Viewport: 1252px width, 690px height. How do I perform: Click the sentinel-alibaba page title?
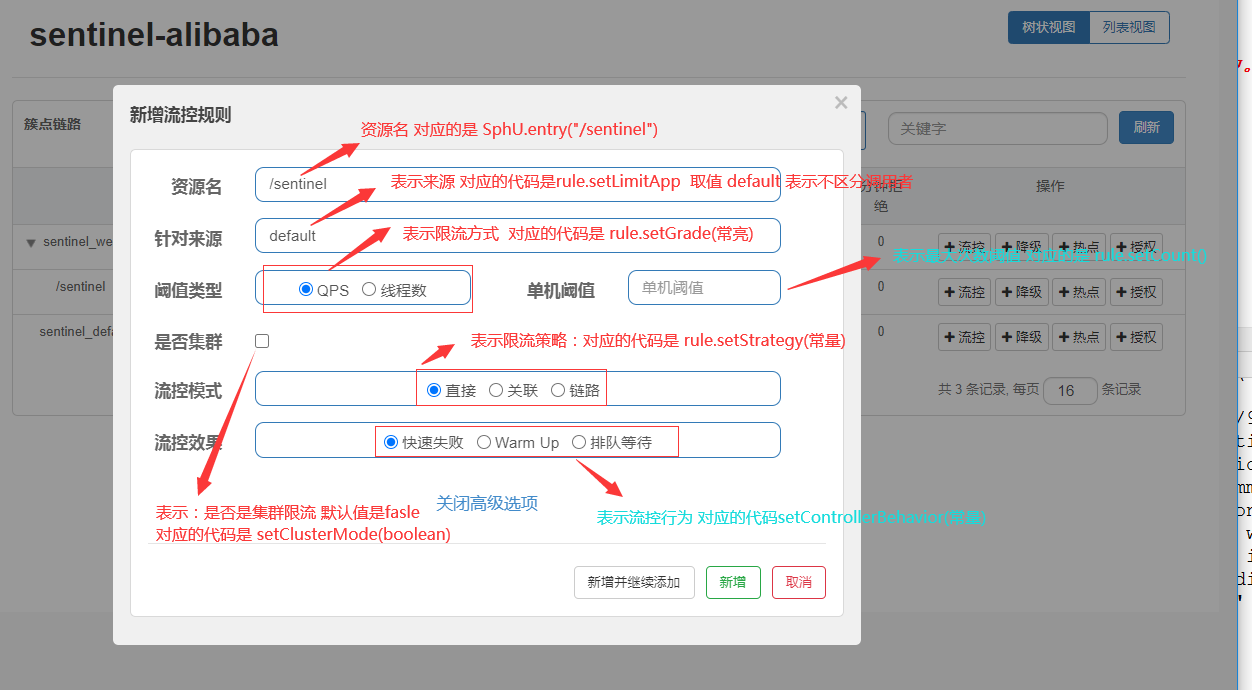(x=154, y=35)
